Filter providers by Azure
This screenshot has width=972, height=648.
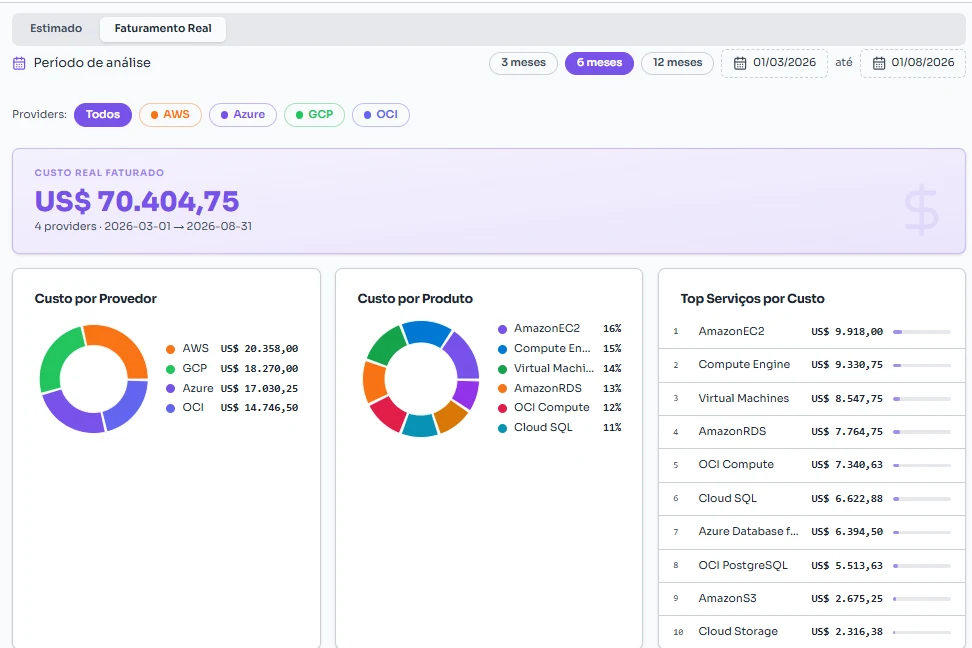[243, 115]
